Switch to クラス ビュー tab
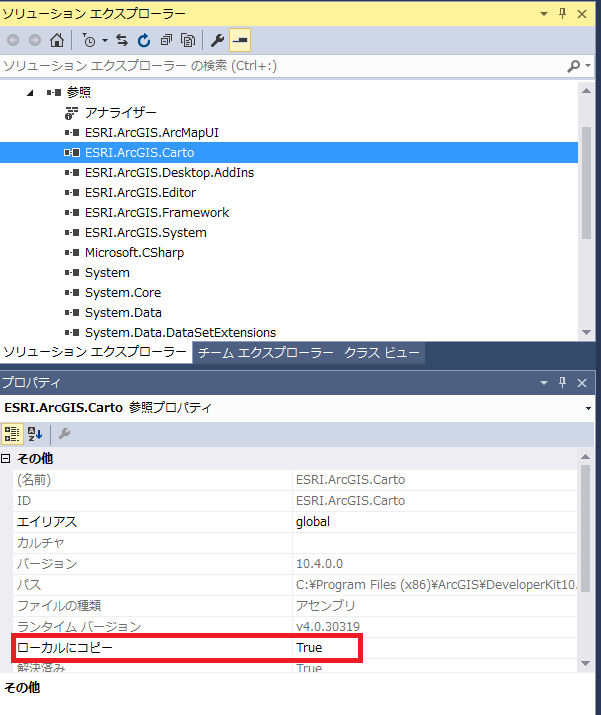Image resolution: width=601 pixels, height=715 pixels. point(382,353)
